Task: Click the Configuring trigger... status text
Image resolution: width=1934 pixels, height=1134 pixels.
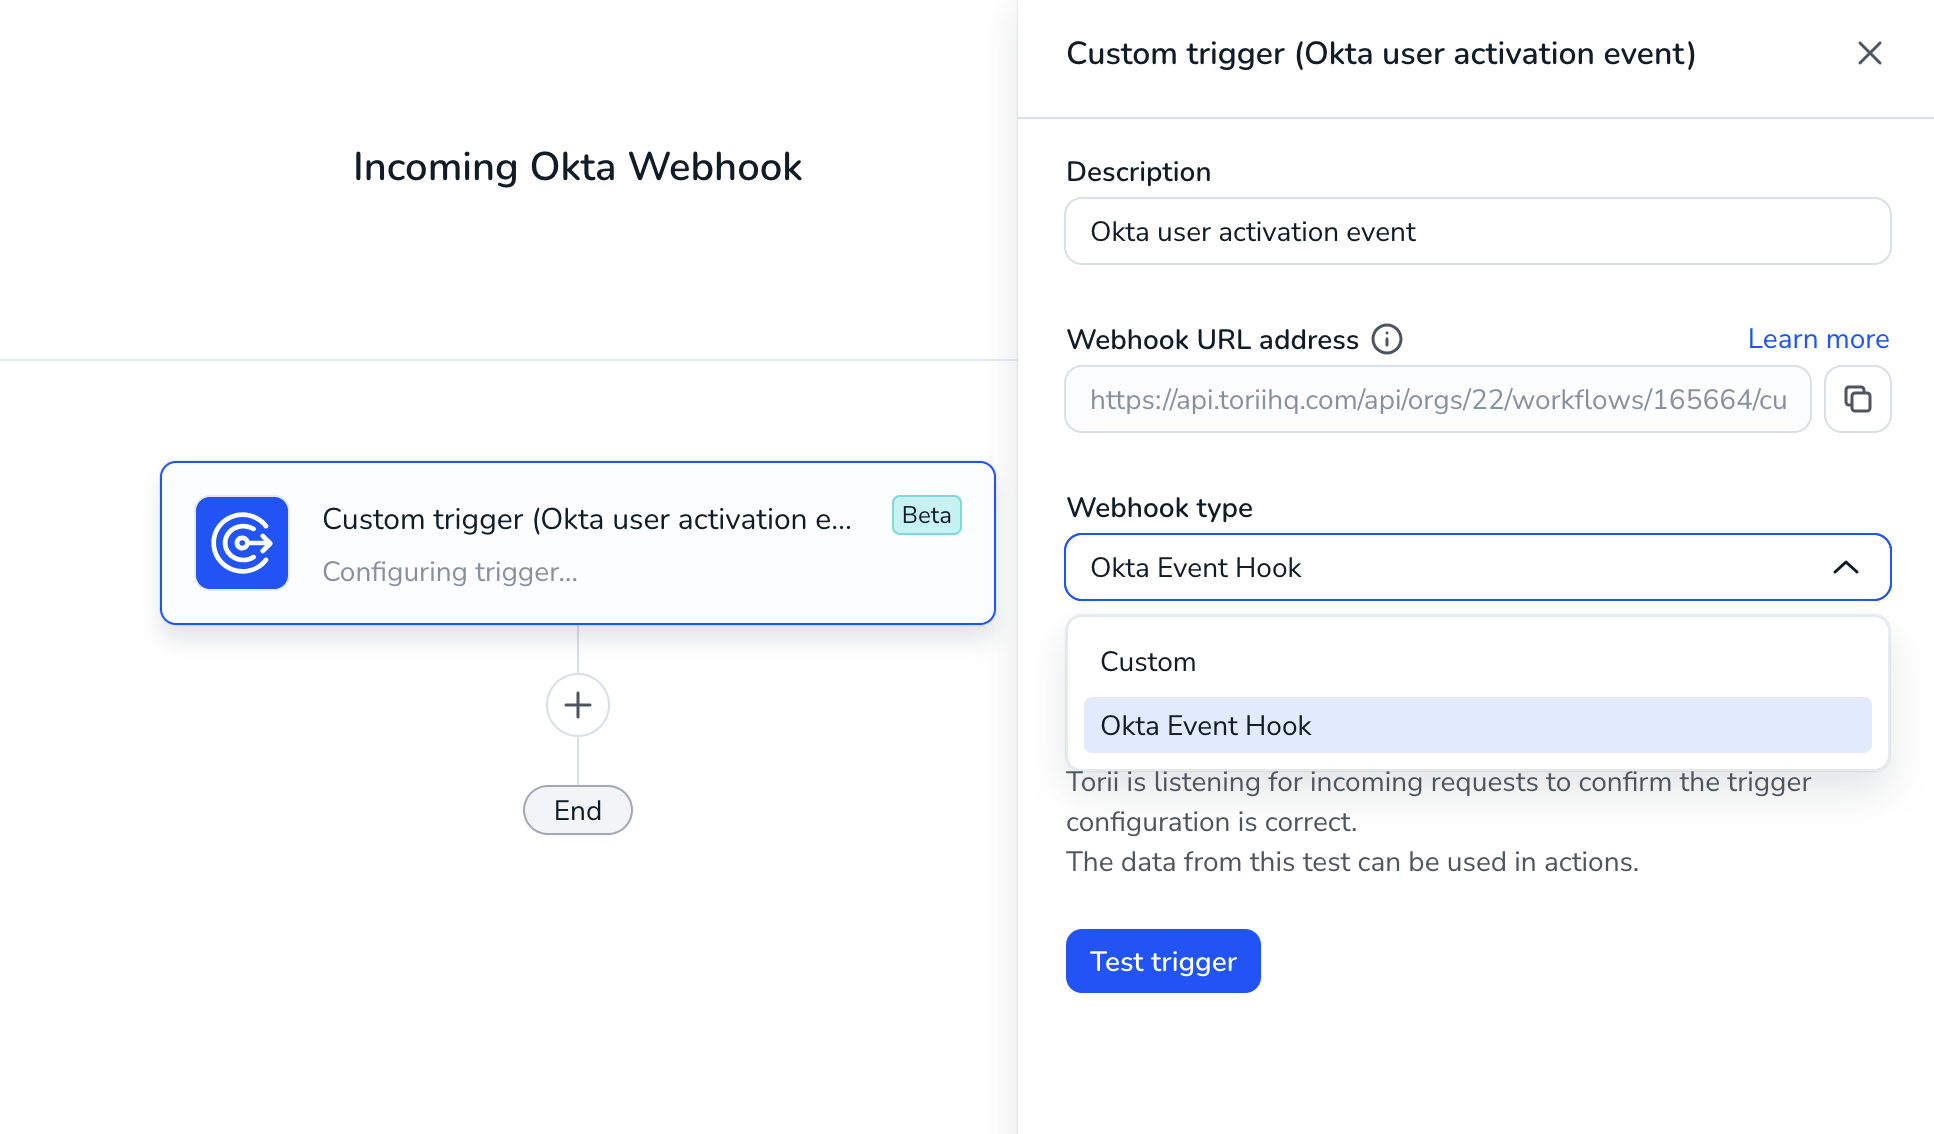Action: coord(450,572)
